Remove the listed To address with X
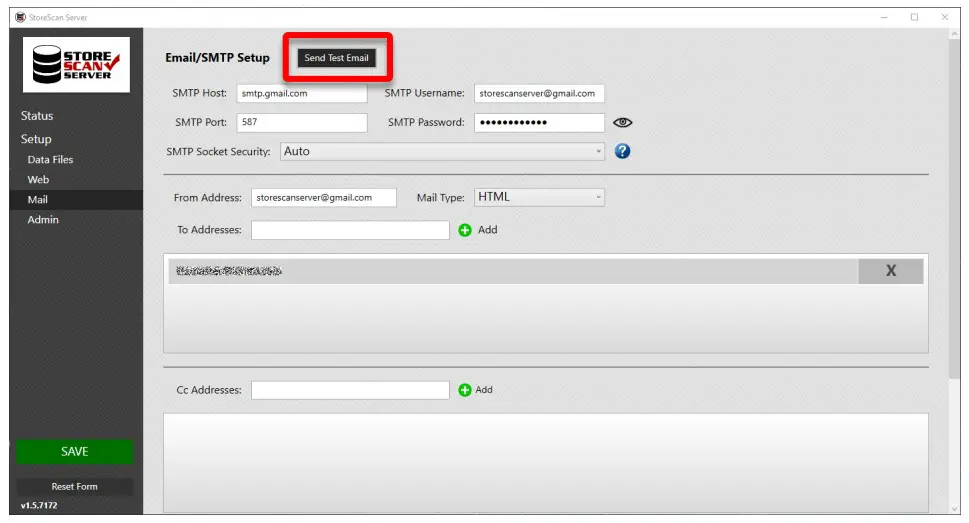The width and height of the screenshot is (969, 523). click(891, 271)
